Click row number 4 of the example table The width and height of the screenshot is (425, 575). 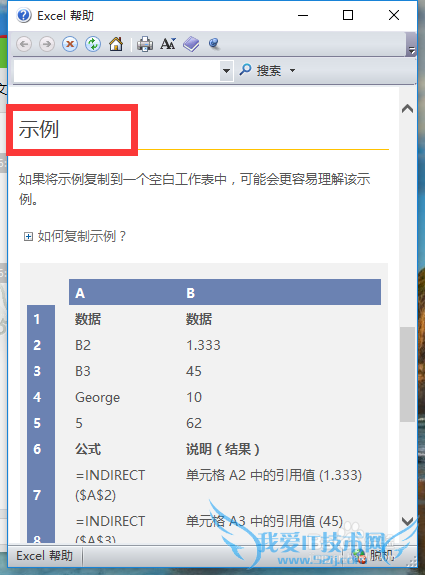click(x=37, y=397)
